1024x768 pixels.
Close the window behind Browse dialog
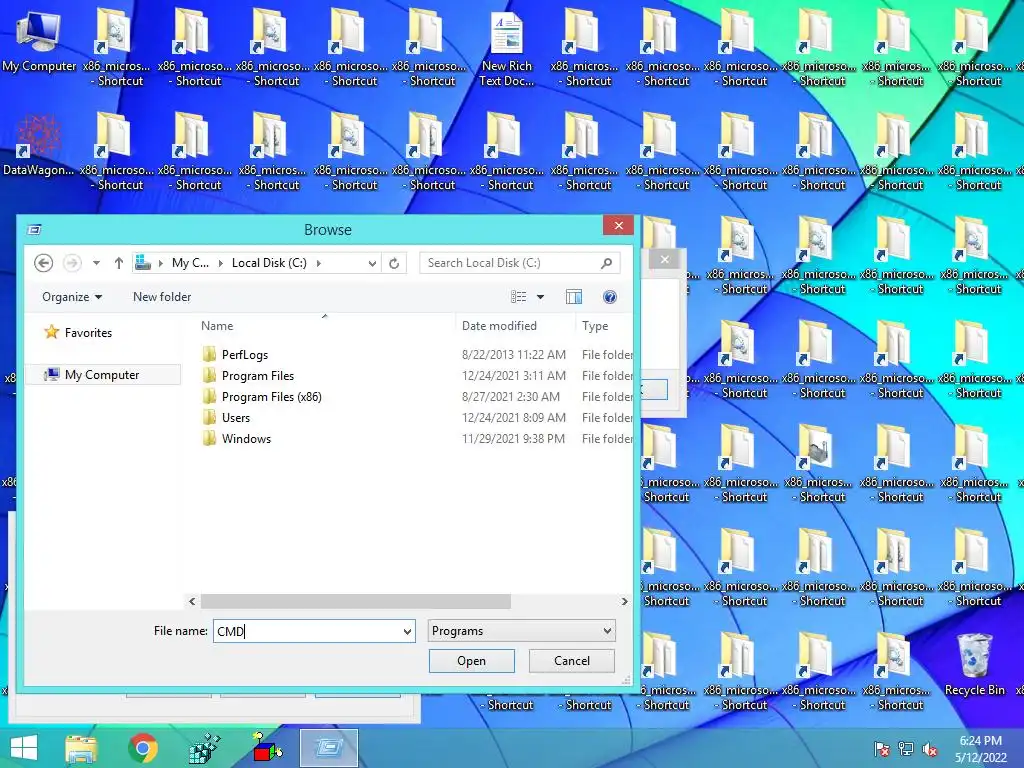pyautogui.click(x=664, y=259)
